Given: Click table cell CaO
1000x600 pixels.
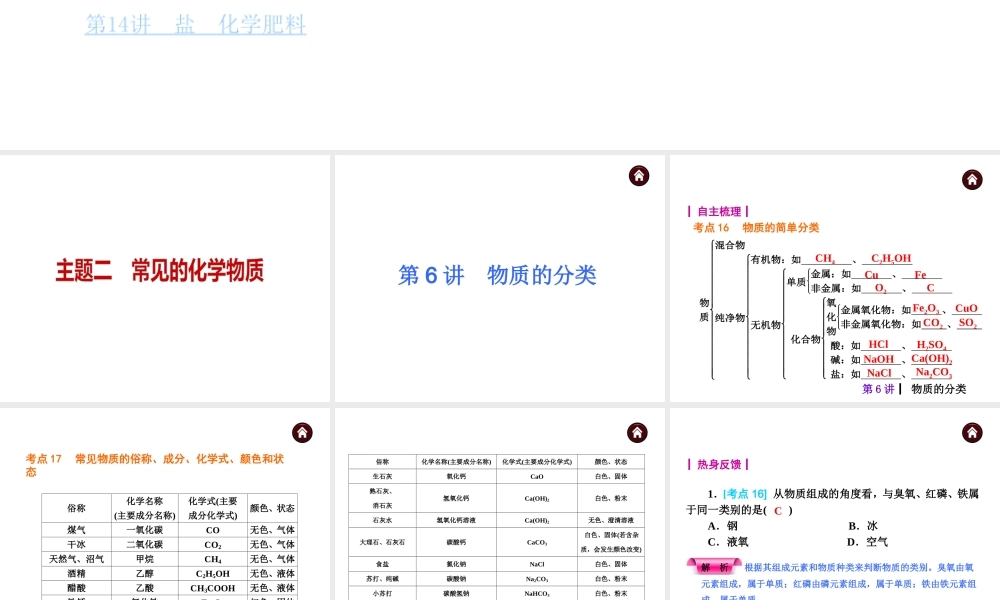Looking at the screenshot, I should click(536, 476).
